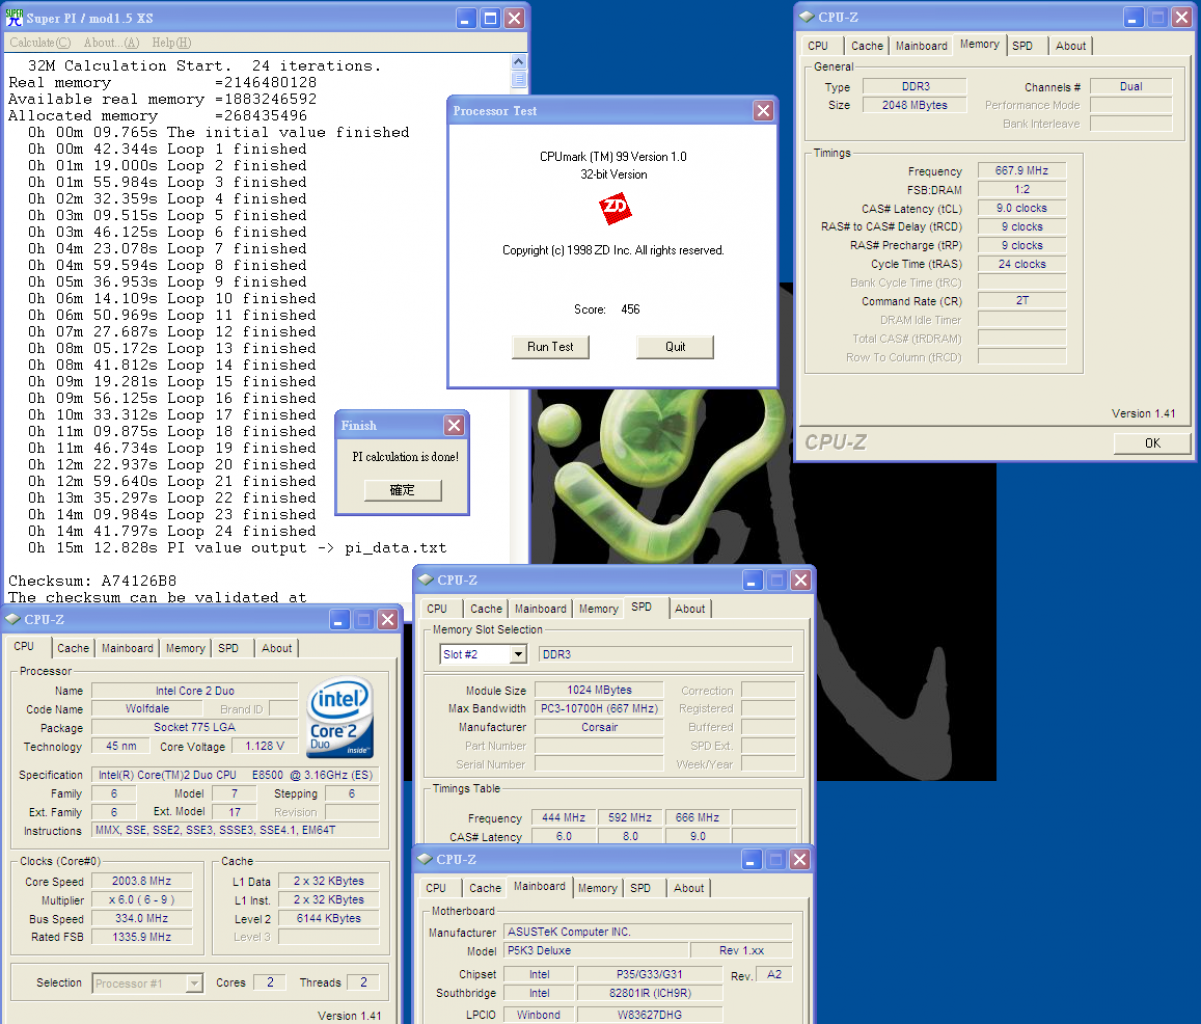Viewport: 1201px width, 1024px height.
Task: Click OK in CPU-Z Memory window
Action: 1152,443
